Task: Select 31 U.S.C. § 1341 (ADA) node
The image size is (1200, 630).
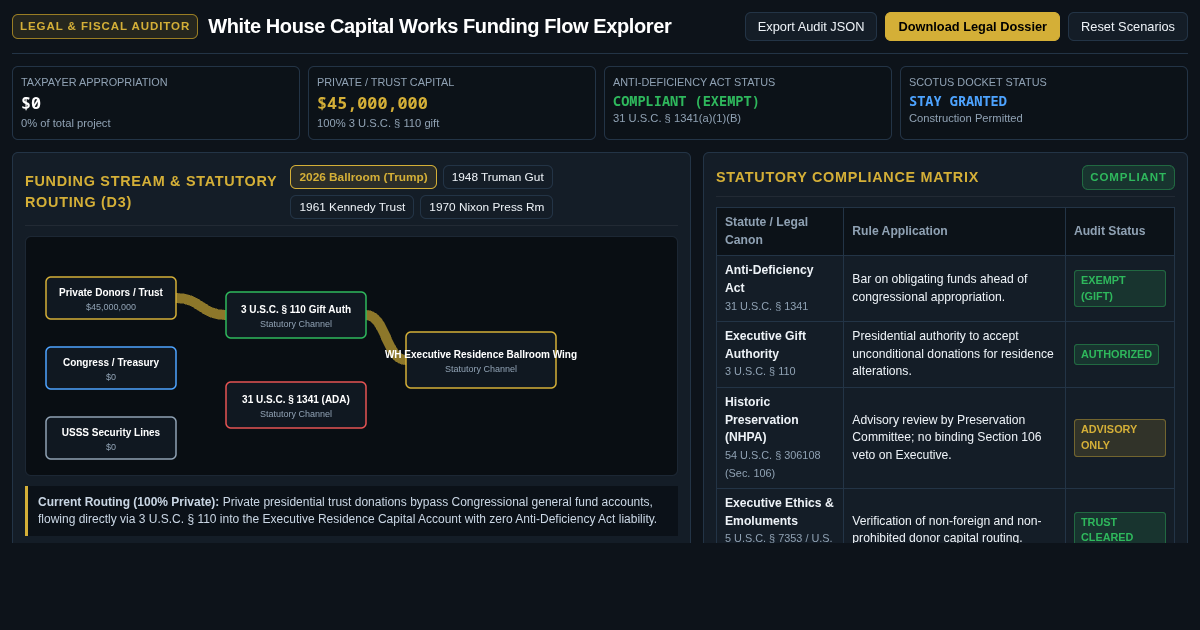Action: click(296, 405)
